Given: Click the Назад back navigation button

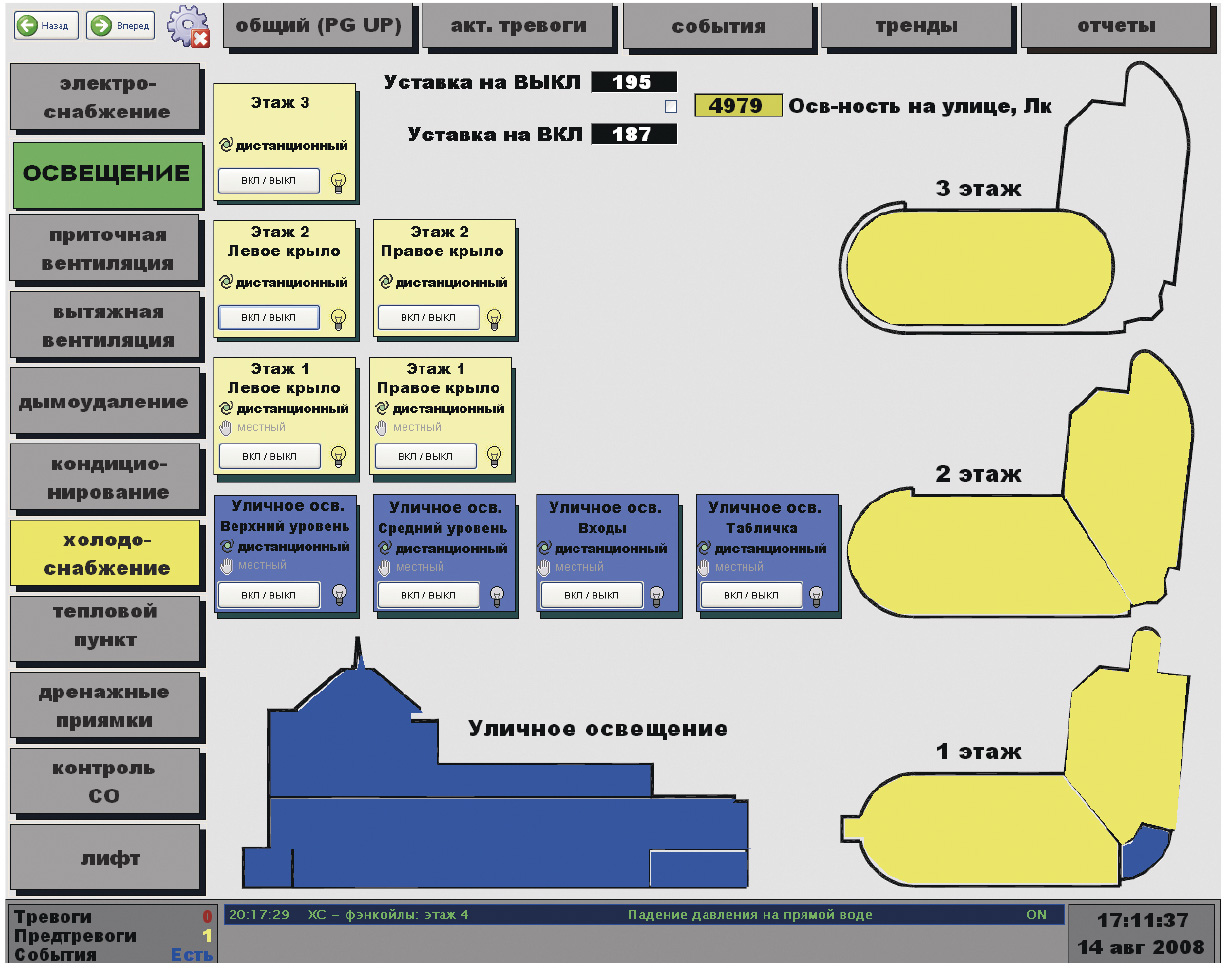Looking at the screenshot, I should (x=46, y=27).
